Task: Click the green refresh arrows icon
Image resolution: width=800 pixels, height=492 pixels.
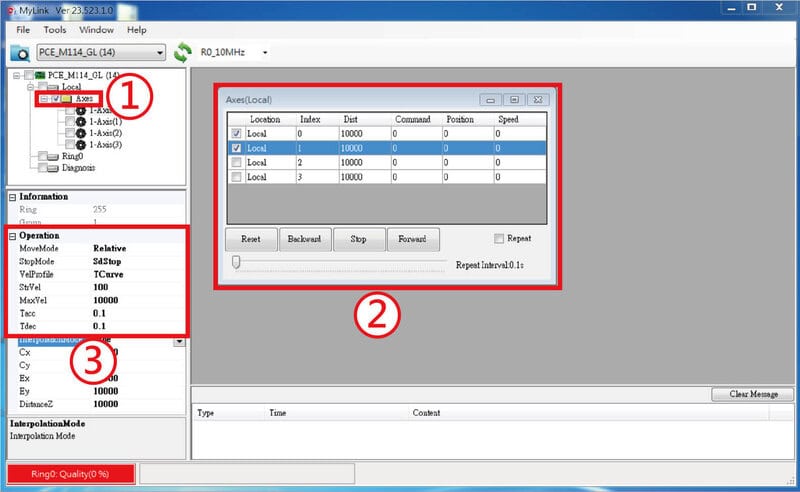Action: pos(183,52)
